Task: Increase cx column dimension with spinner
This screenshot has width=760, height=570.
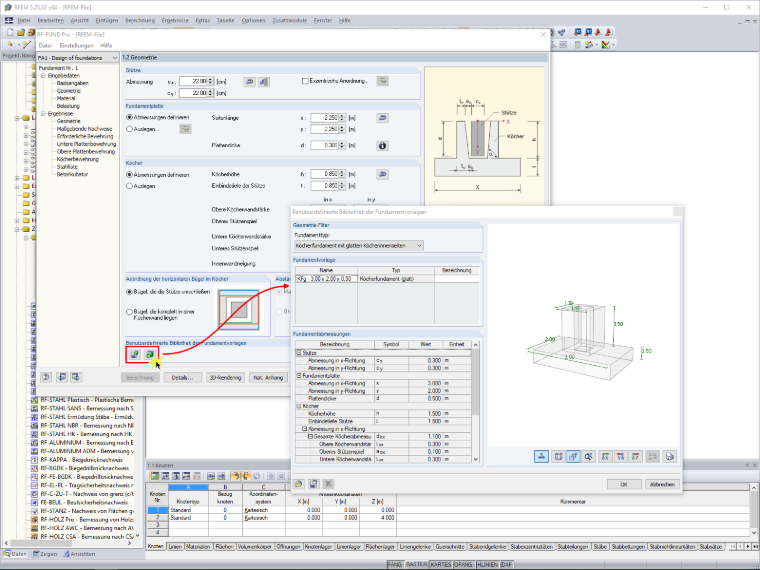Action: point(210,79)
